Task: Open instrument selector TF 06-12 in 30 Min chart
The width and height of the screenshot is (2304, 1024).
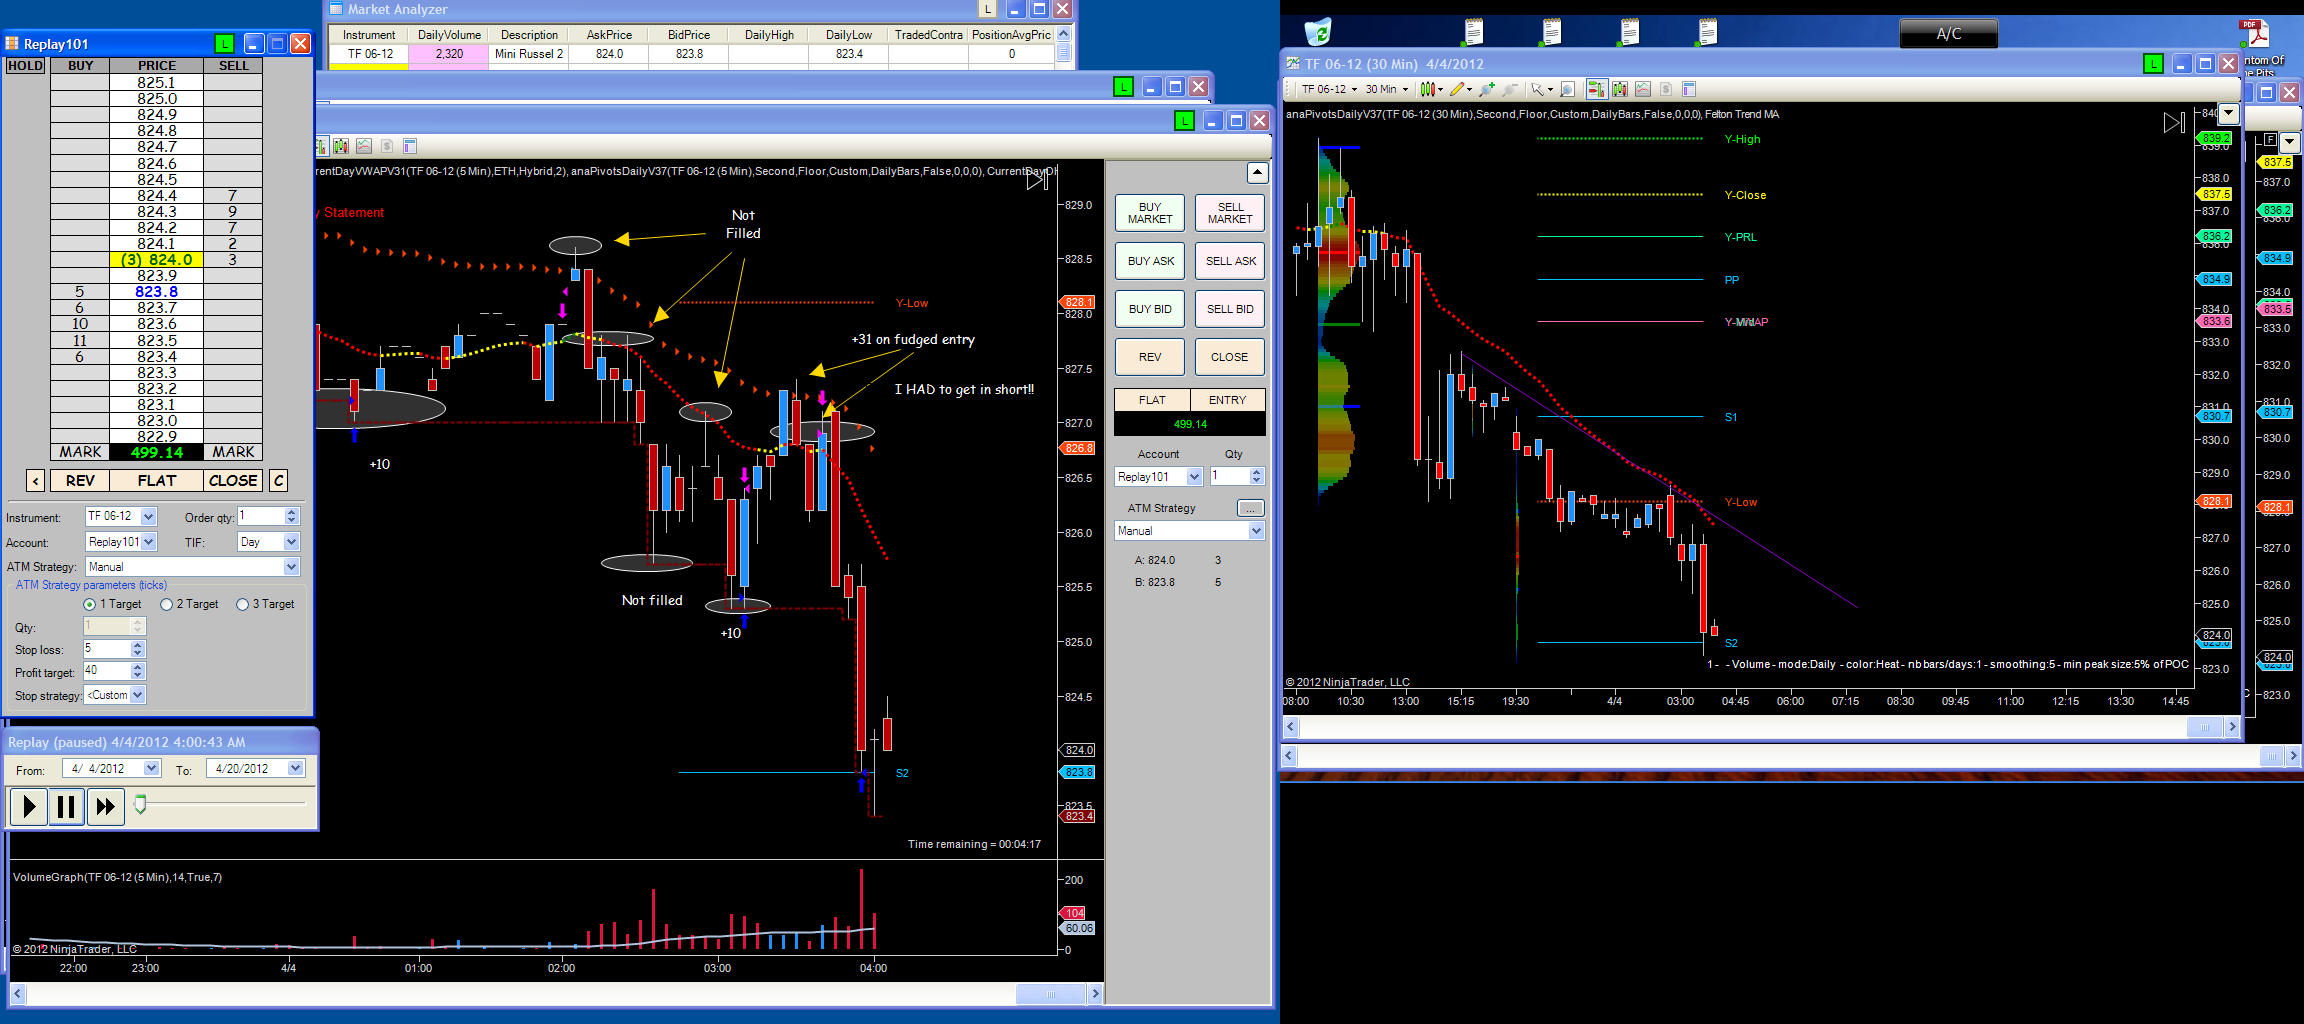Action: tap(1328, 89)
